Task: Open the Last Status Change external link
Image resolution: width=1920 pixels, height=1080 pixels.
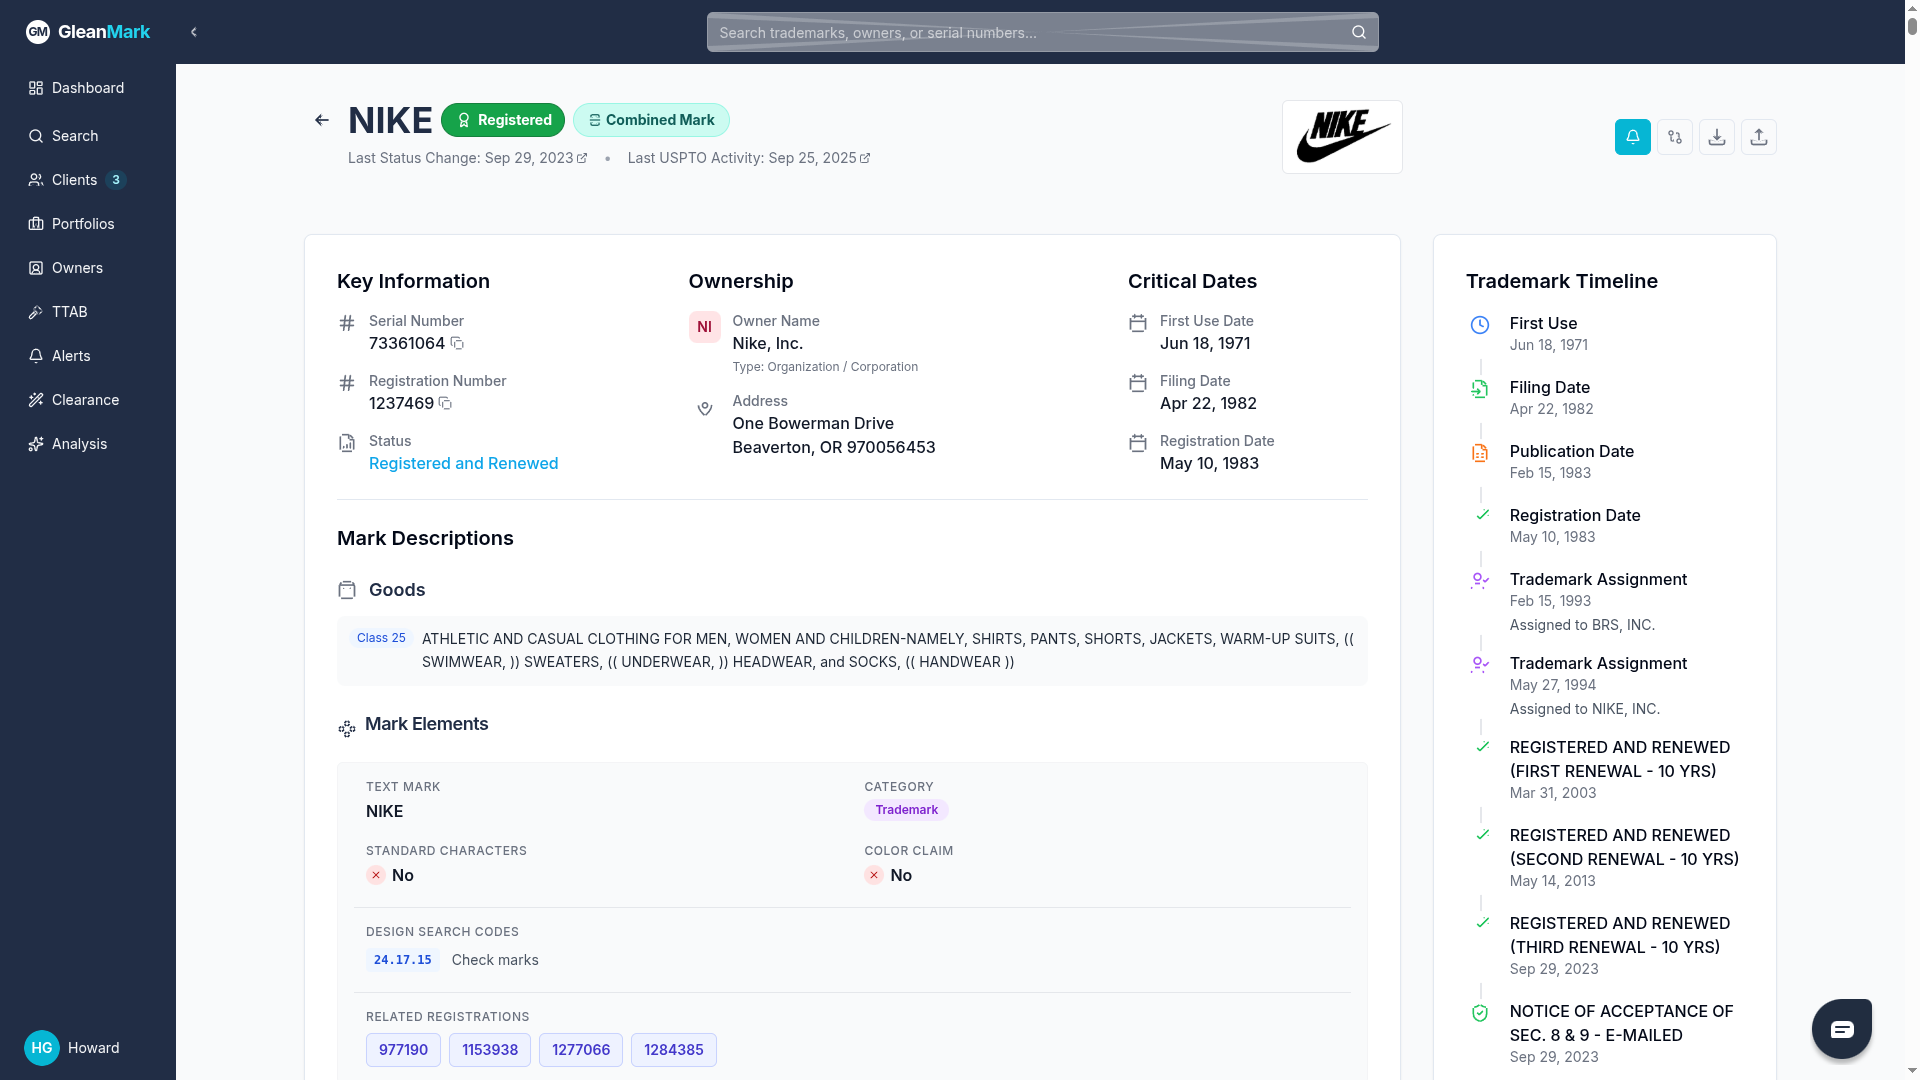Action: coord(582,158)
